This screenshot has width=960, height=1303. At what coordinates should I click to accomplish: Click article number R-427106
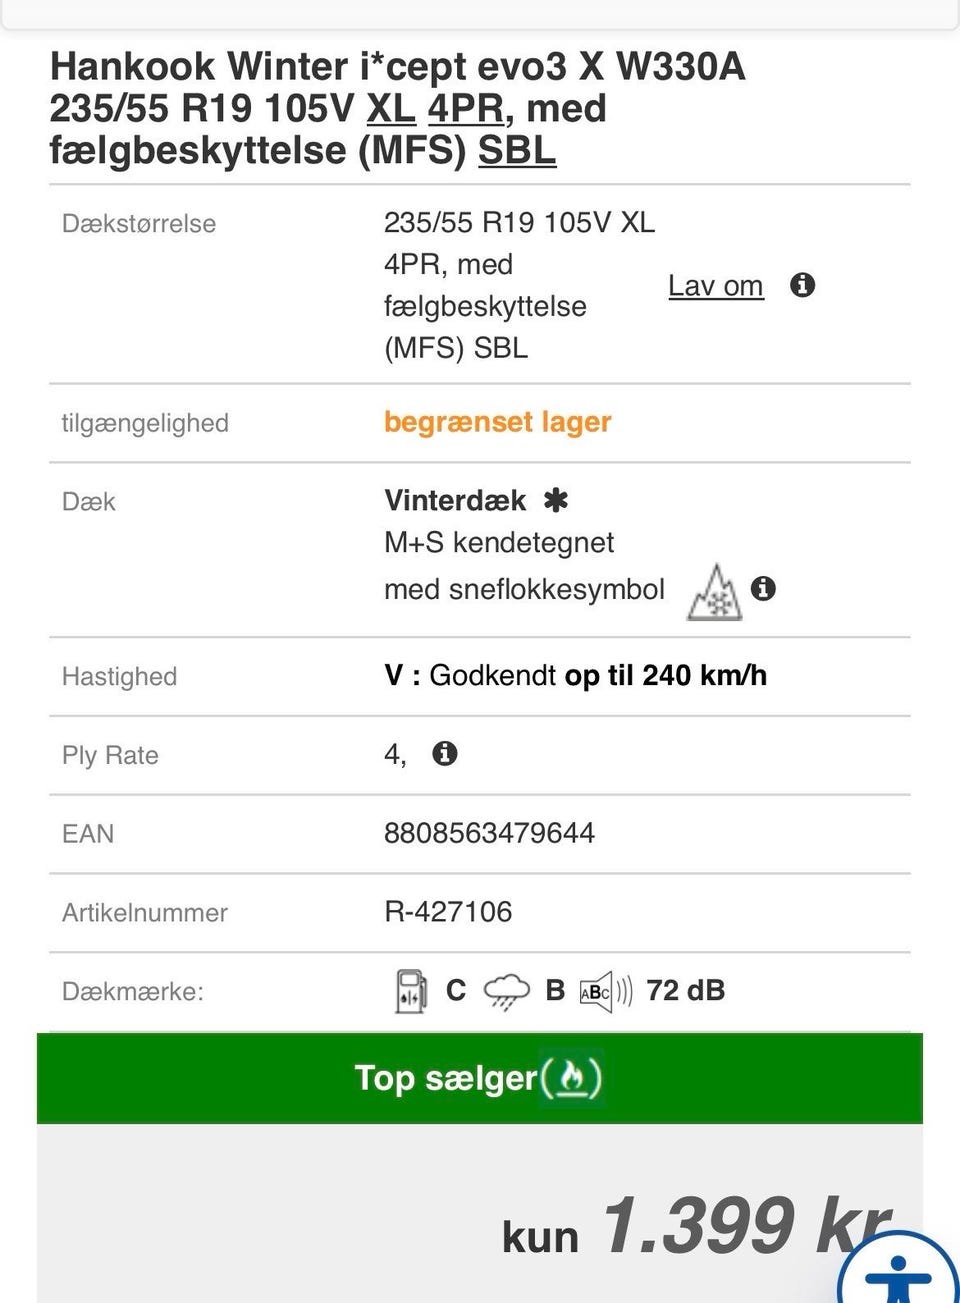point(448,911)
